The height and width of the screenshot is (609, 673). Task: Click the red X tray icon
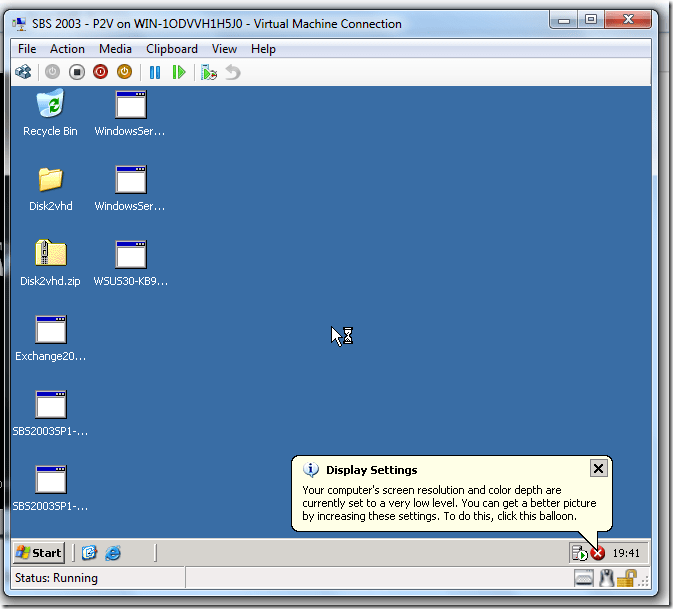(x=597, y=553)
